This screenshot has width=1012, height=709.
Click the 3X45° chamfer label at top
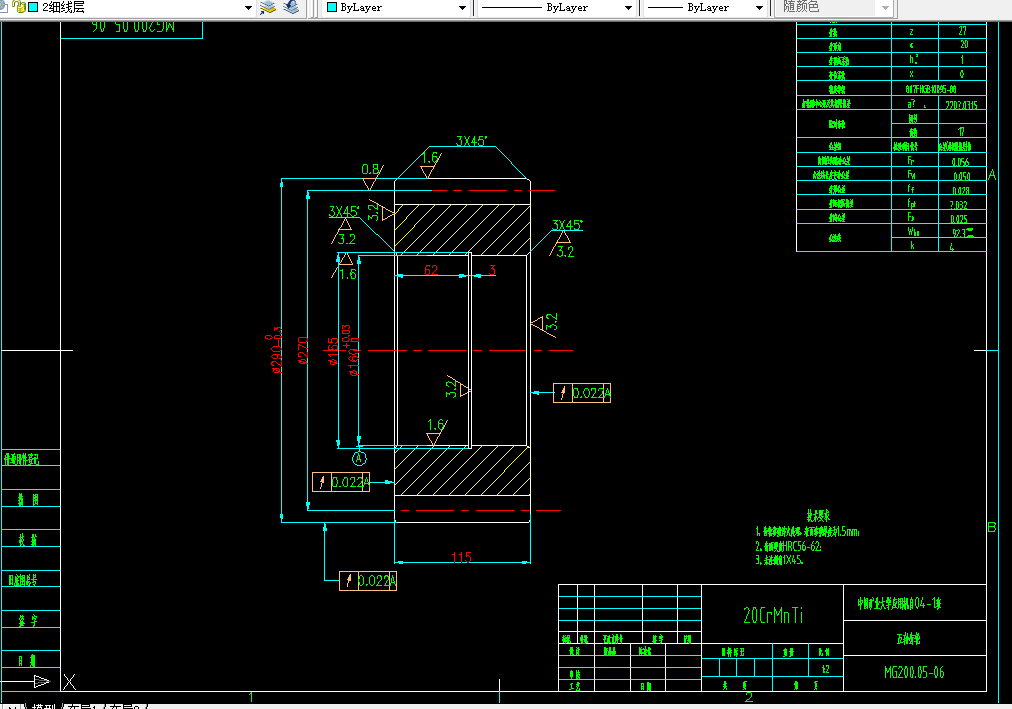coord(471,141)
